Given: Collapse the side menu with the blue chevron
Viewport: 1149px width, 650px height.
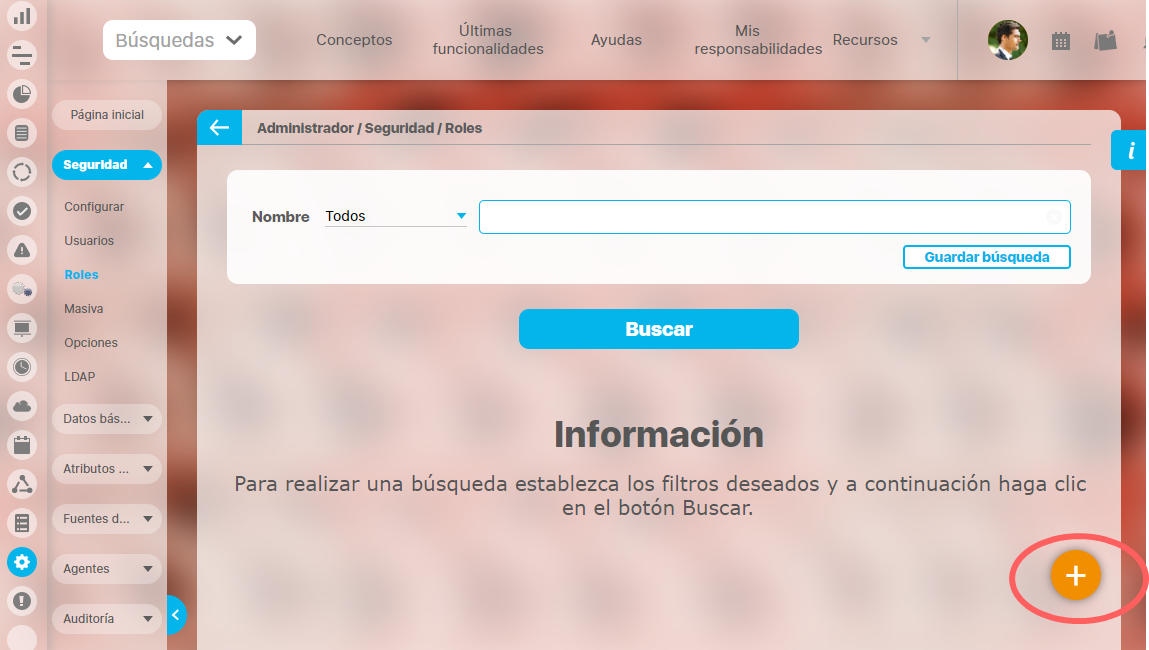Looking at the screenshot, I should point(176,615).
